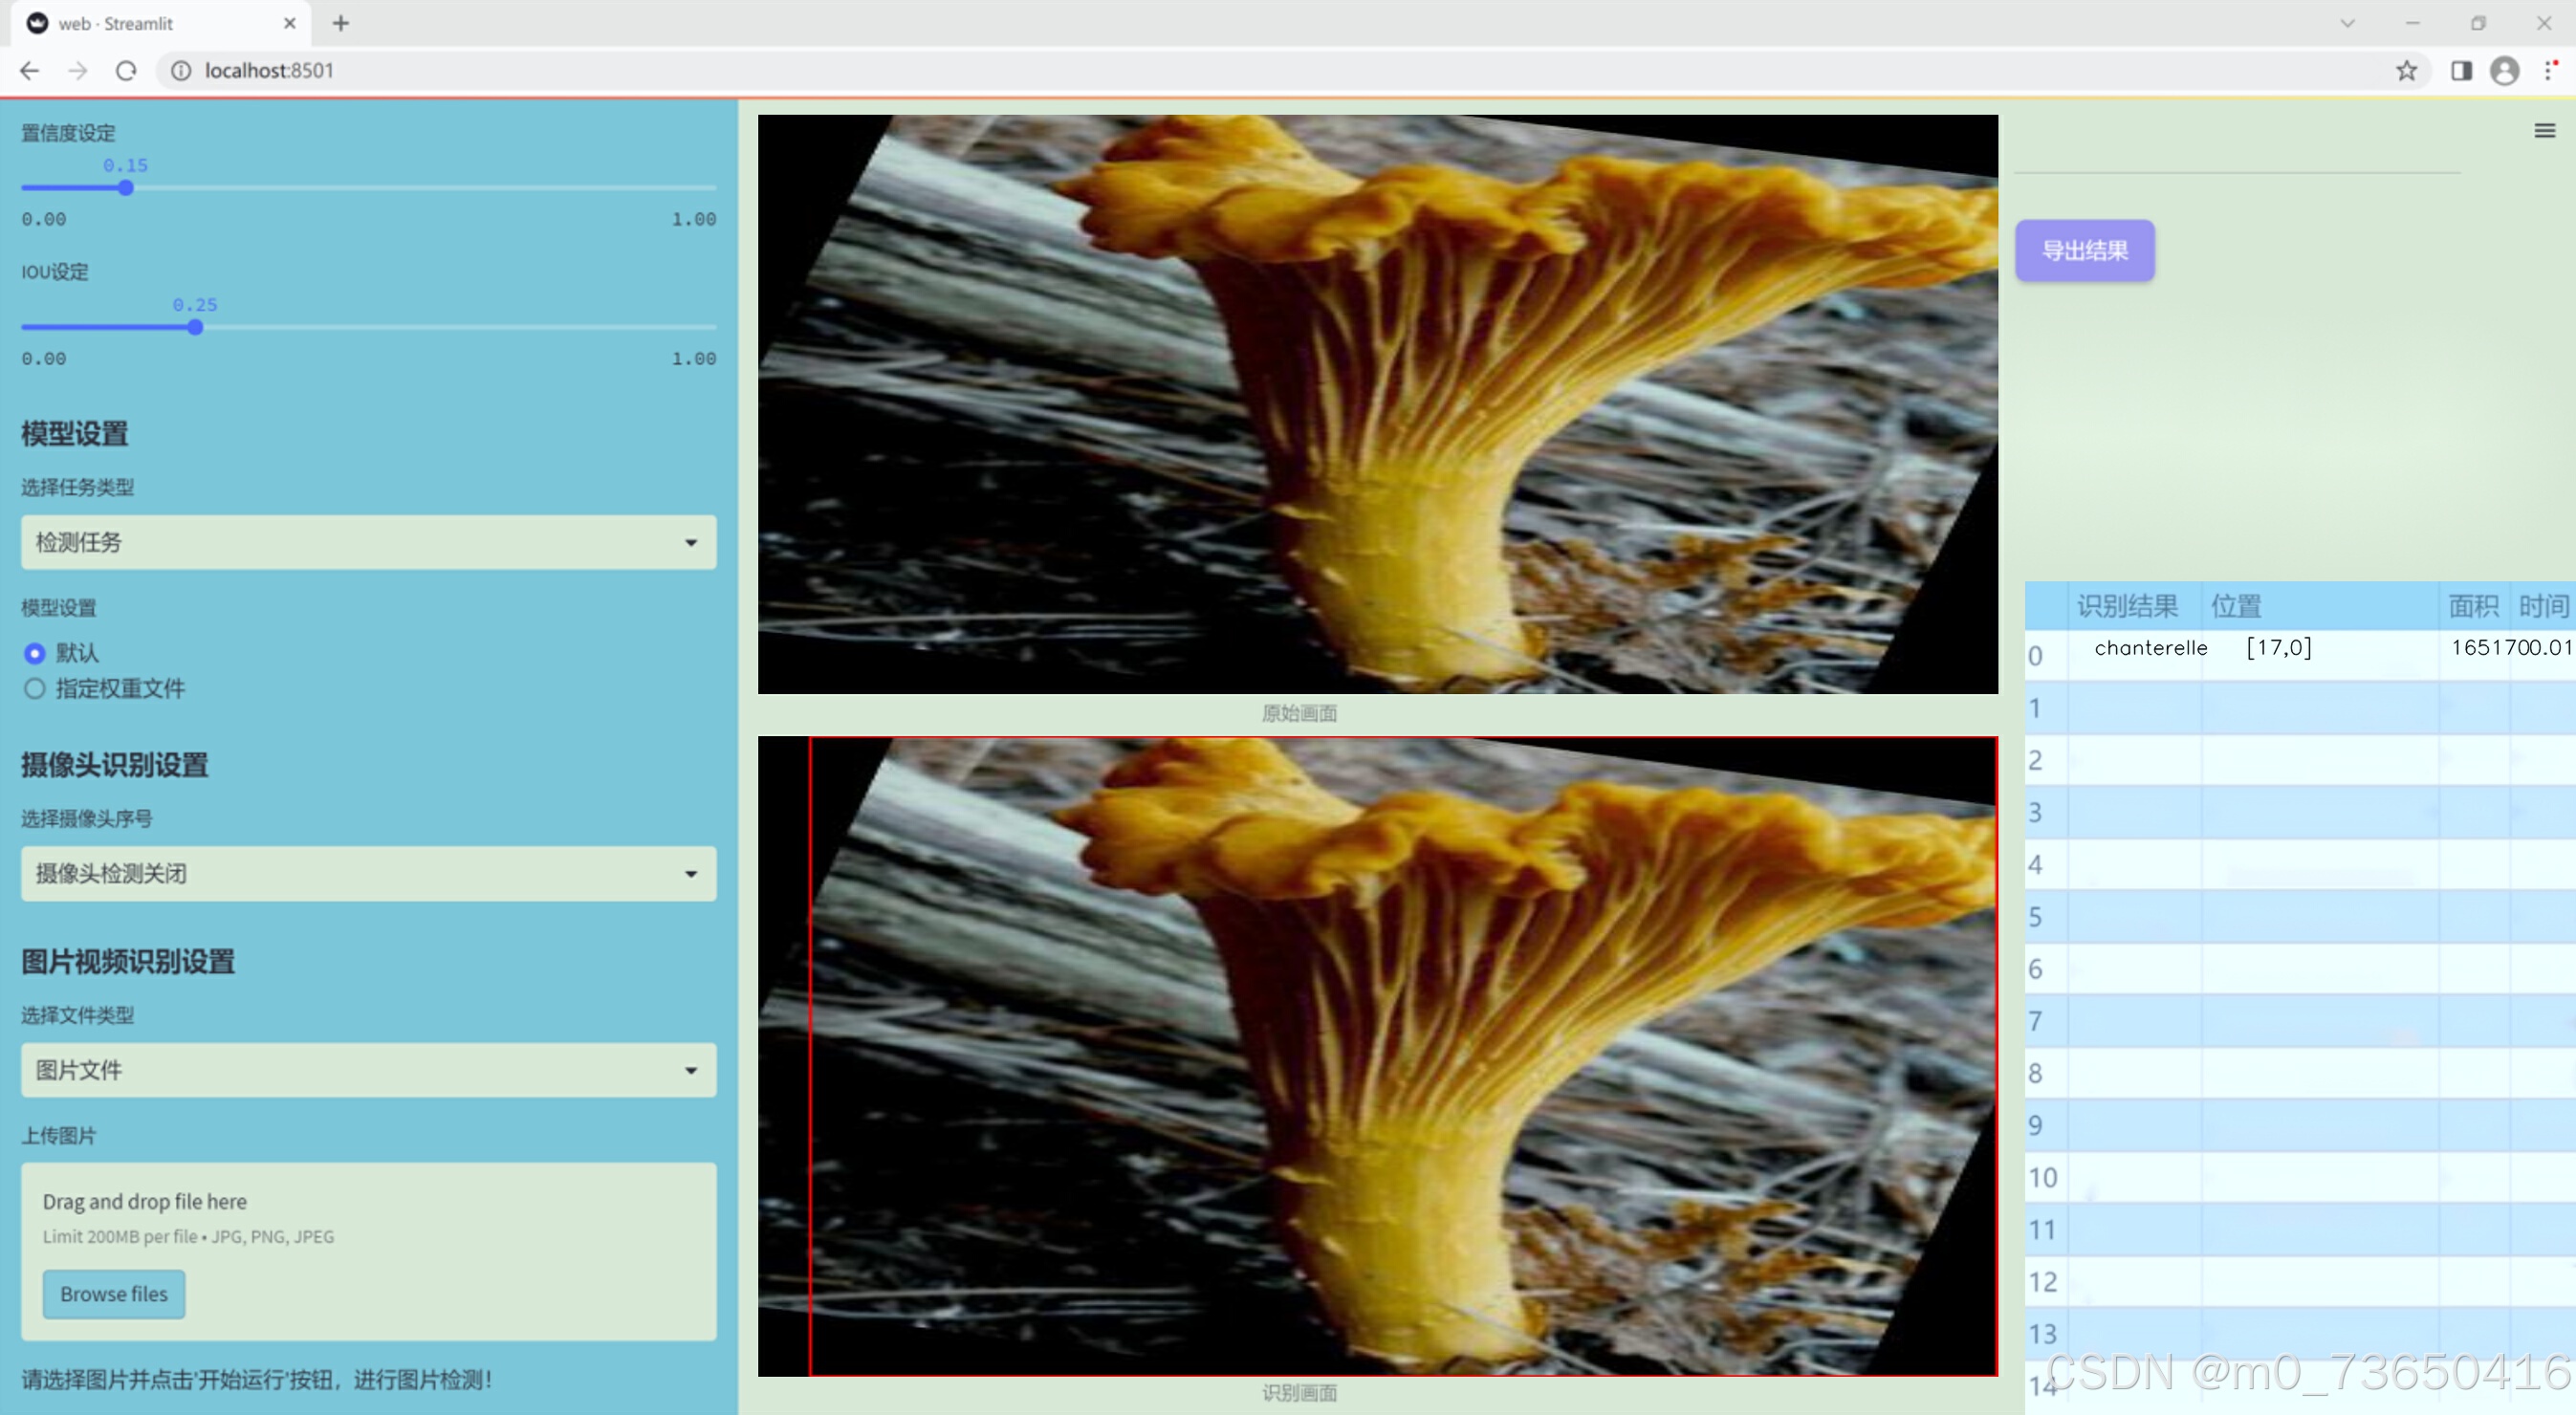Click the Browse files button

point(114,1293)
